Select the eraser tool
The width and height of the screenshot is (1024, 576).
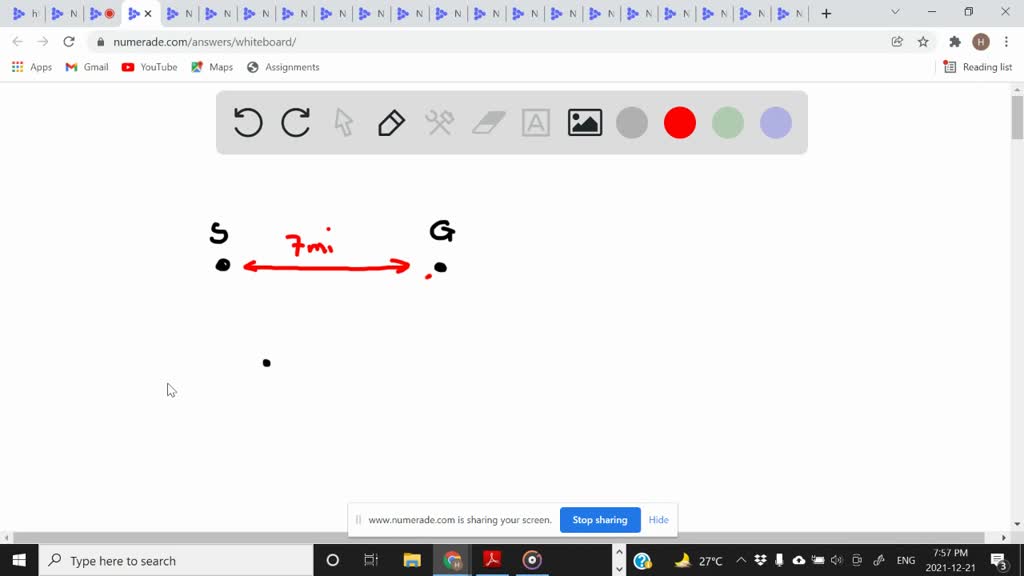tap(488, 123)
